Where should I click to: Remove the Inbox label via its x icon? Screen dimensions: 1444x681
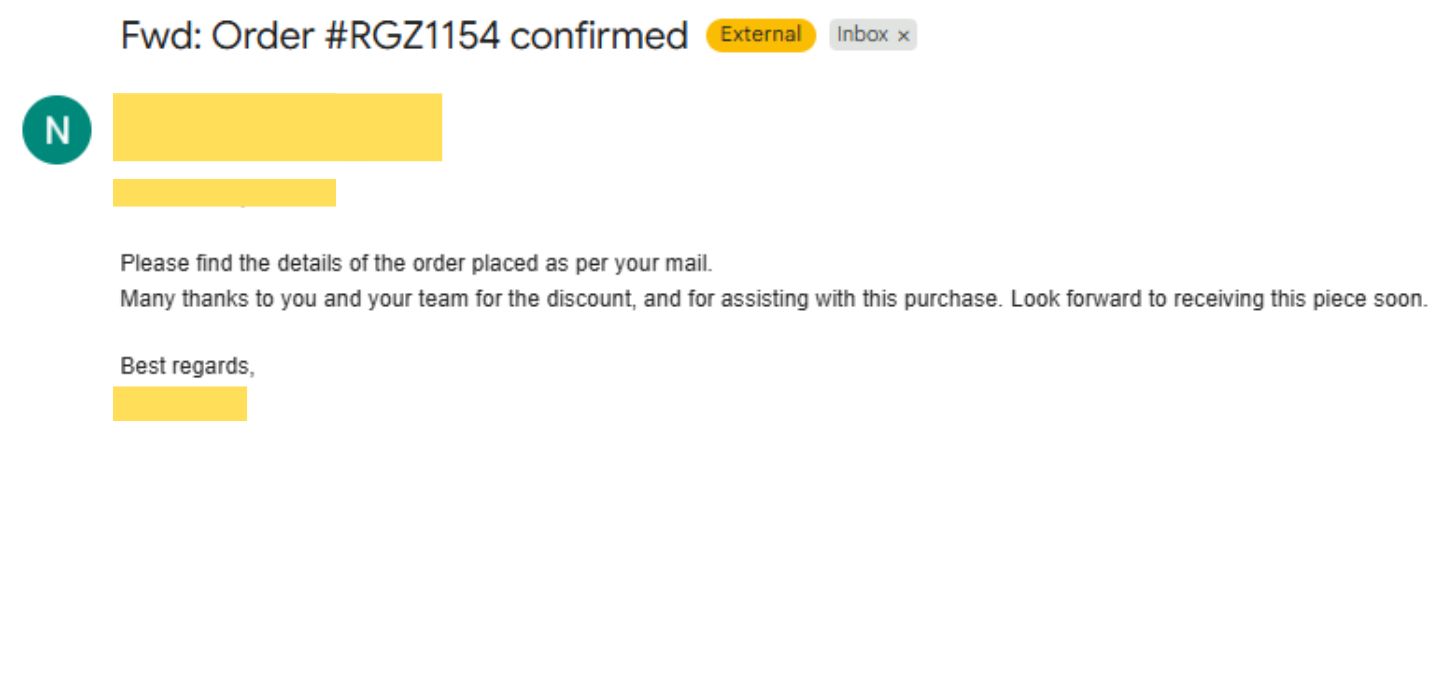pos(903,36)
